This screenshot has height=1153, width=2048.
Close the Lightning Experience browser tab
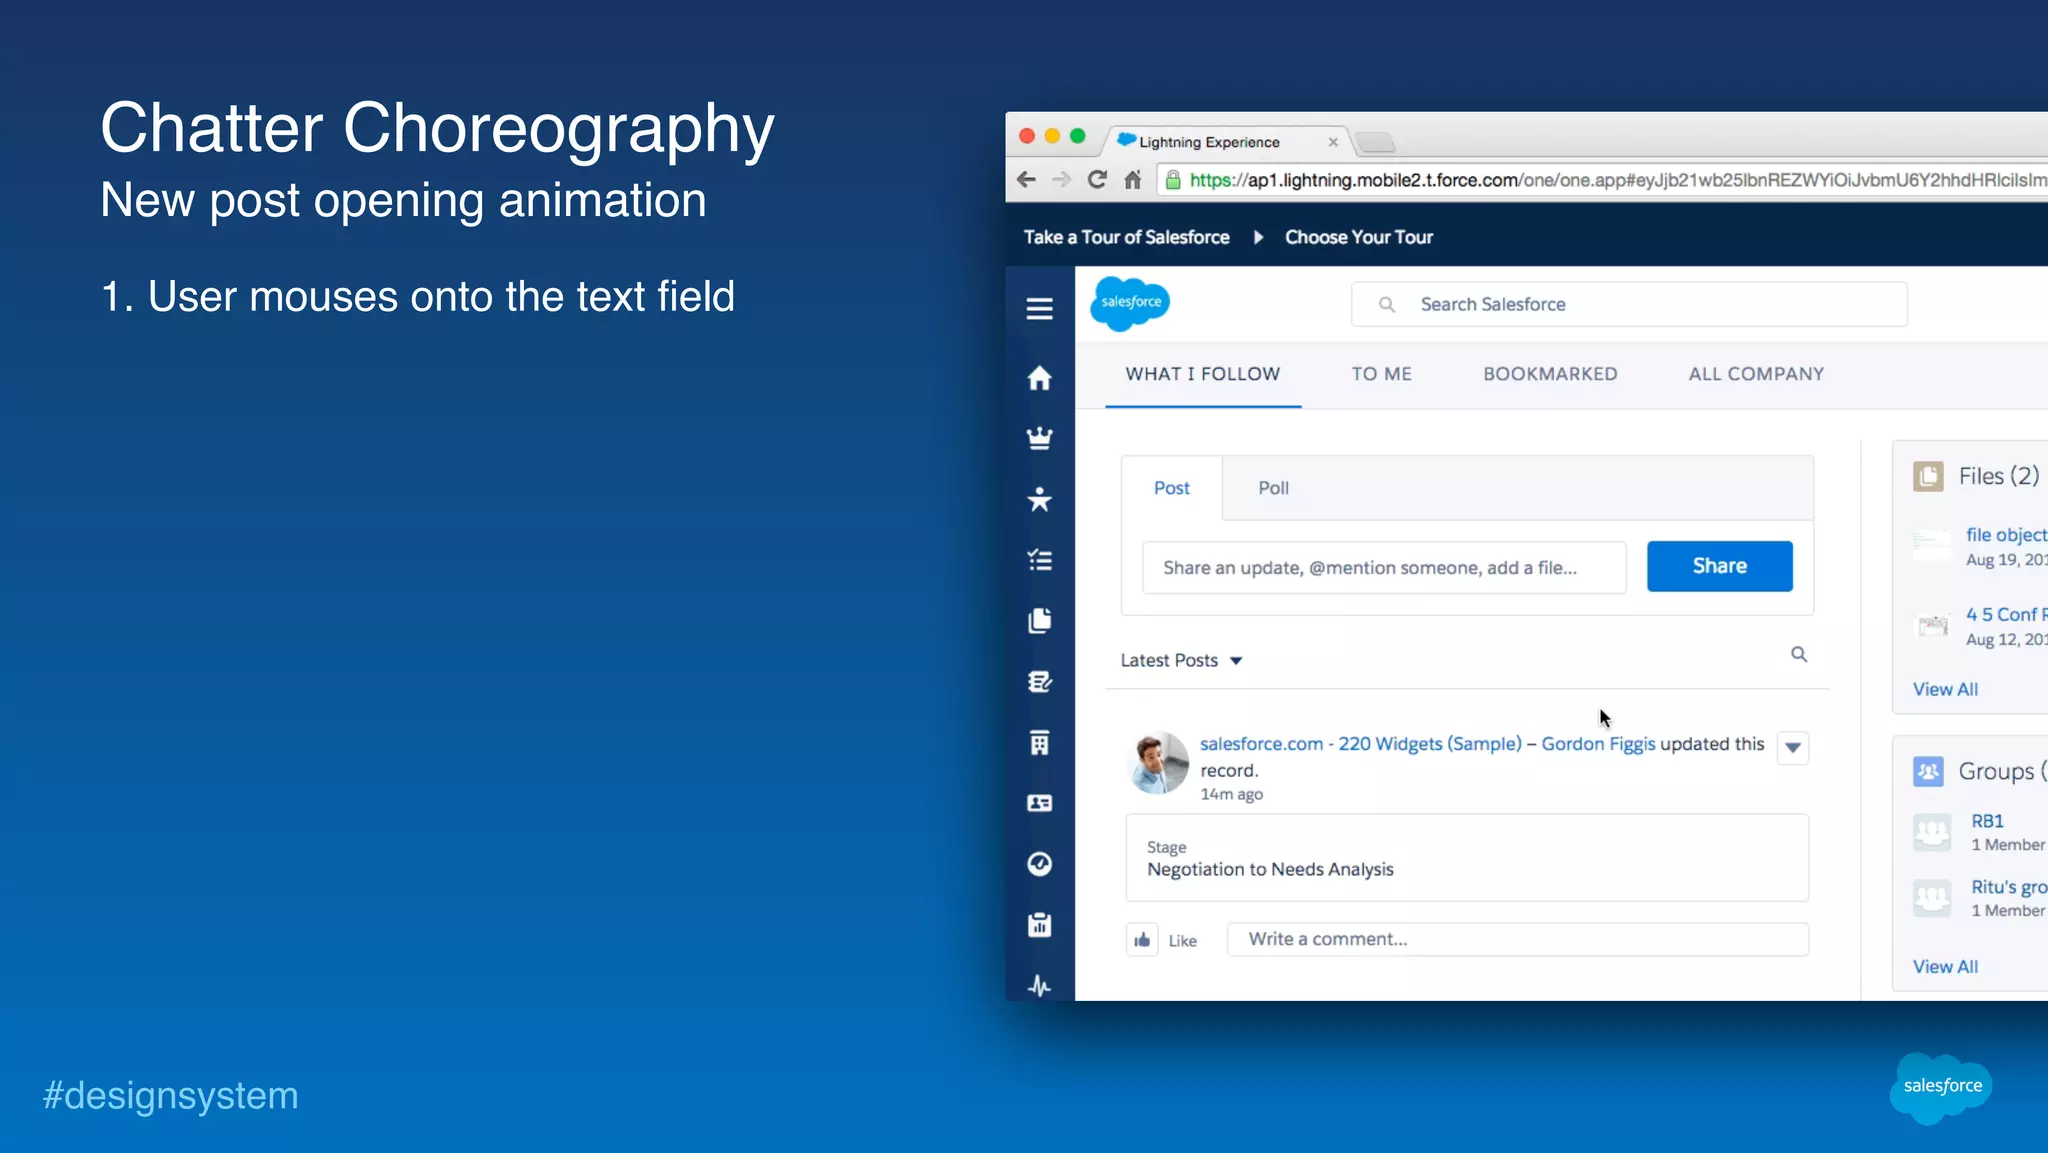coord(1333,142)
